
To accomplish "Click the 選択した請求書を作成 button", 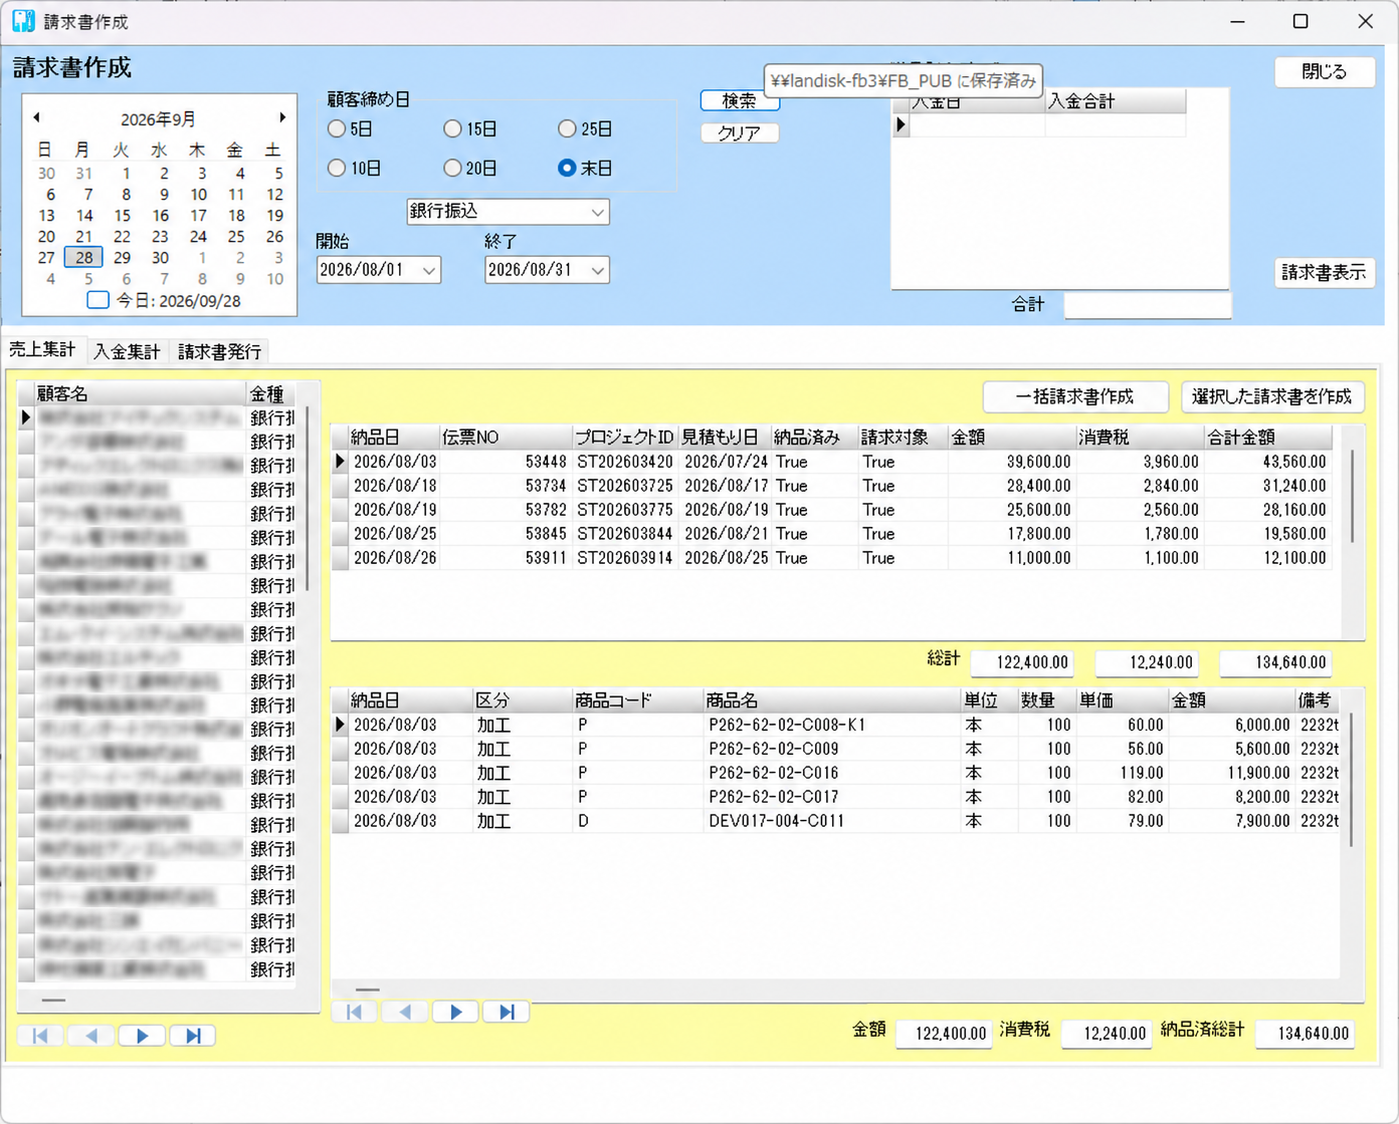I will pos(1272,397).
